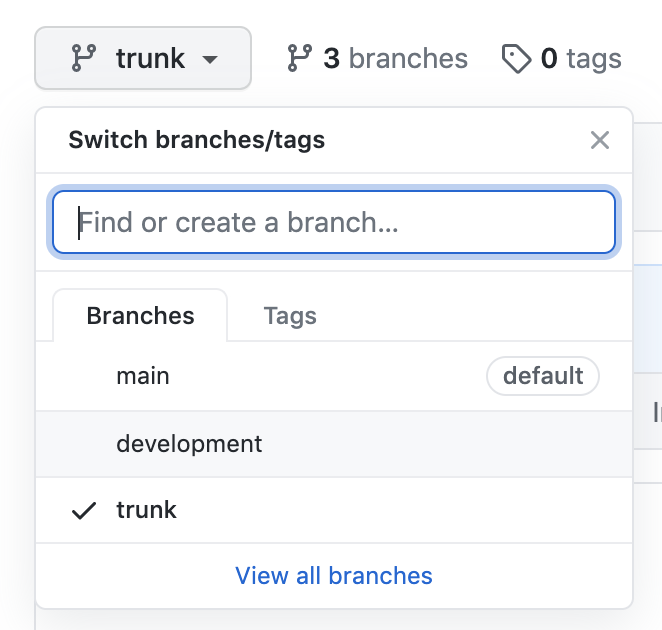662x630 pixels.
Task: Click the git branch icon on the trunk button
Action: (x=83, y=59)
